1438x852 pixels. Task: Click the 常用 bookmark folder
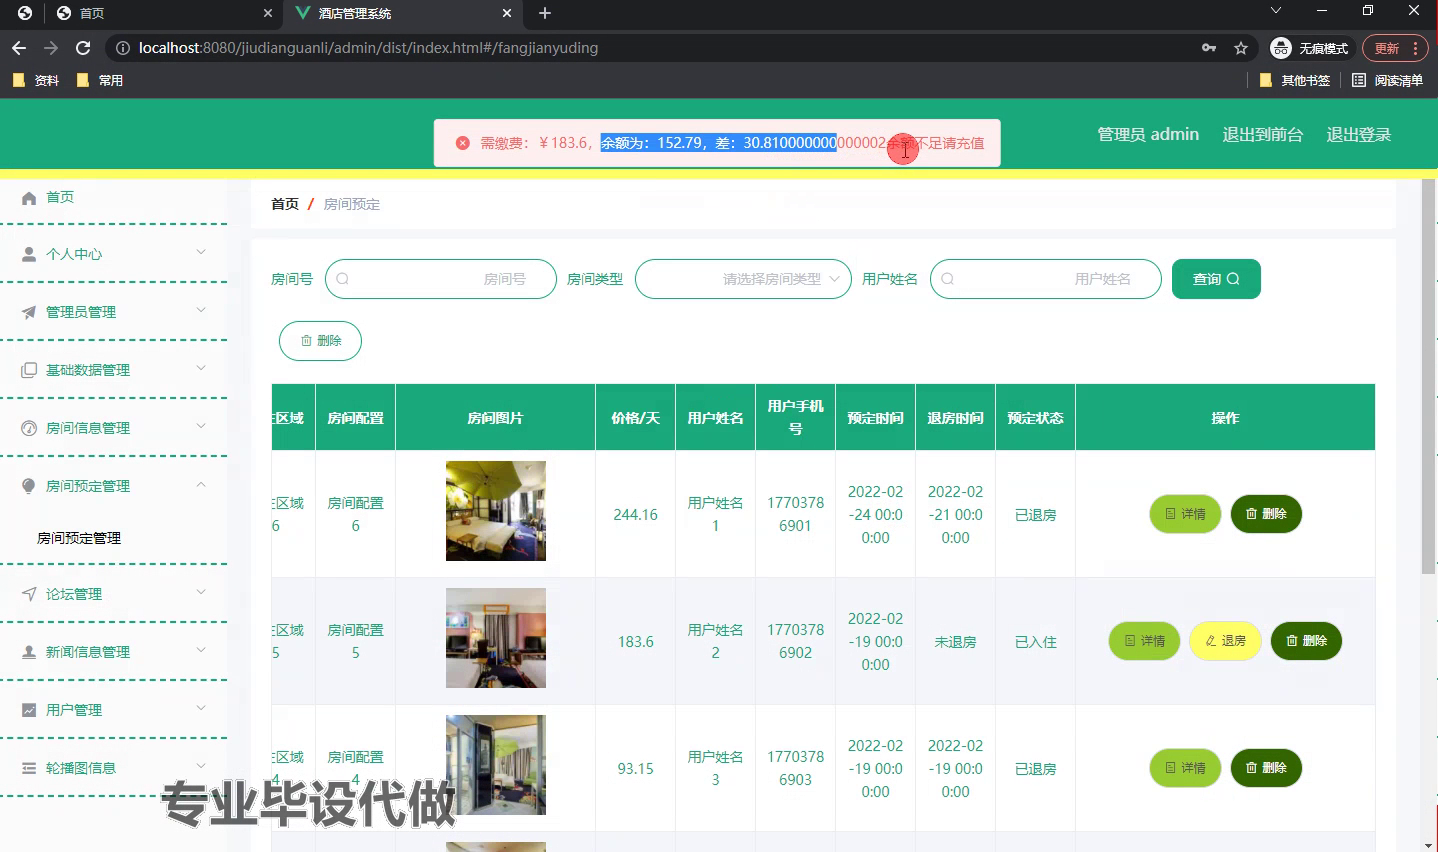[100, 80]
